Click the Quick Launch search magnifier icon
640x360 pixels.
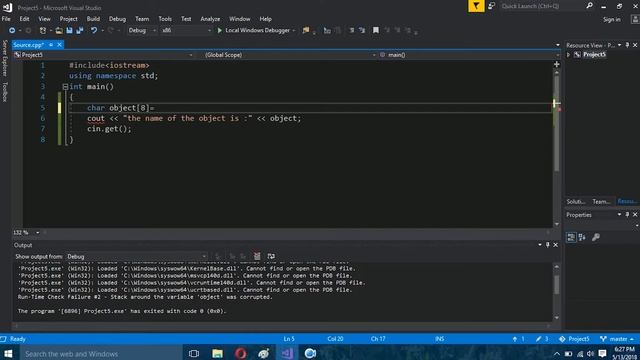click(x=589, y=6)
